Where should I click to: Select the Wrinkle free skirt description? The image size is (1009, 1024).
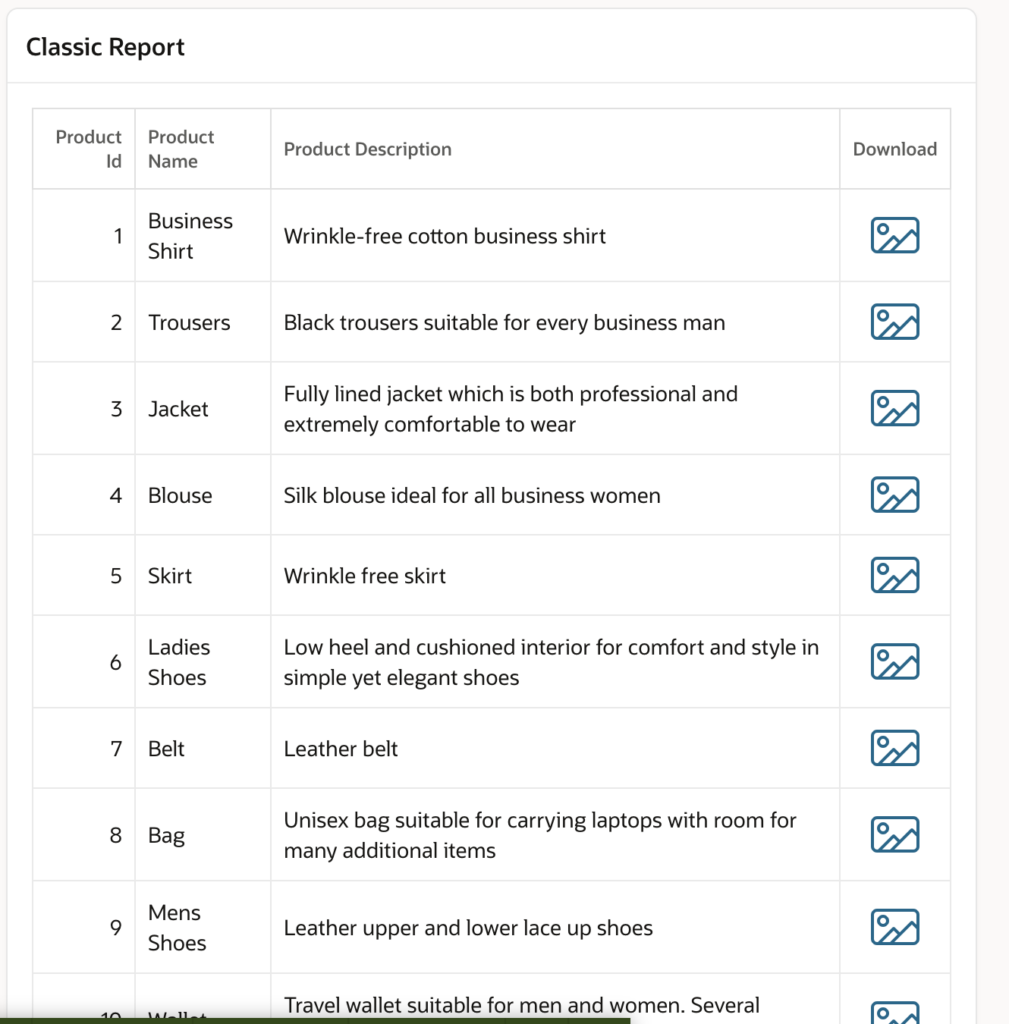click(x=365, y=576)
